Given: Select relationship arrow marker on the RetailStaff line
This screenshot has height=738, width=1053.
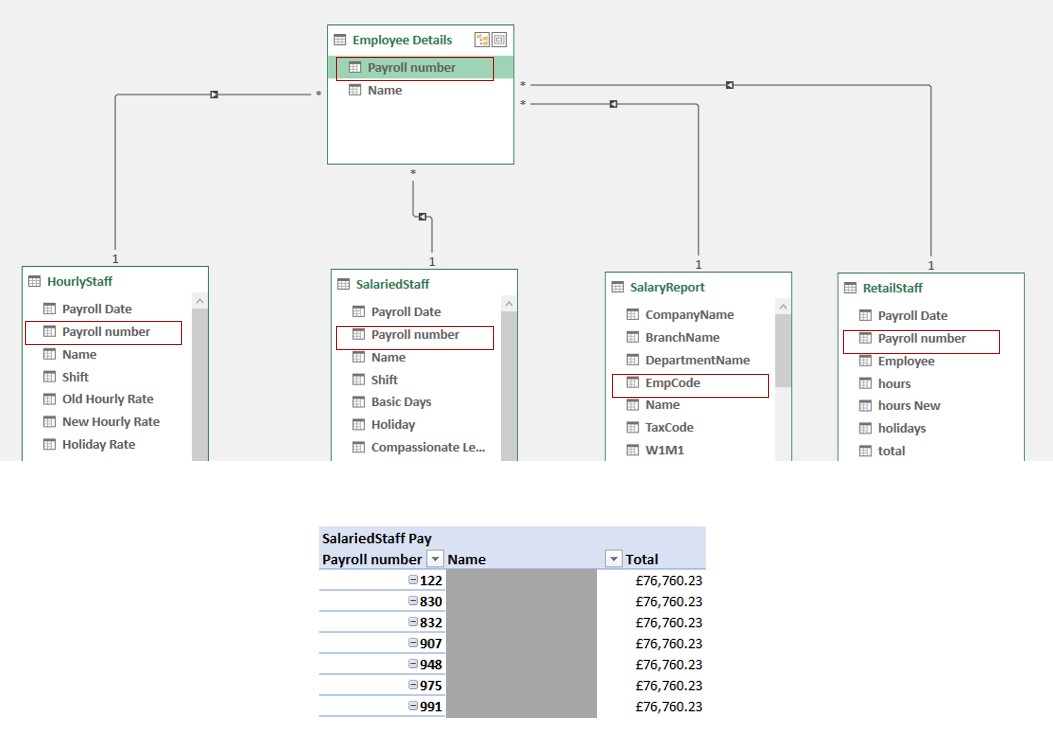Looking at the screenshot, I should coord(729,85).
